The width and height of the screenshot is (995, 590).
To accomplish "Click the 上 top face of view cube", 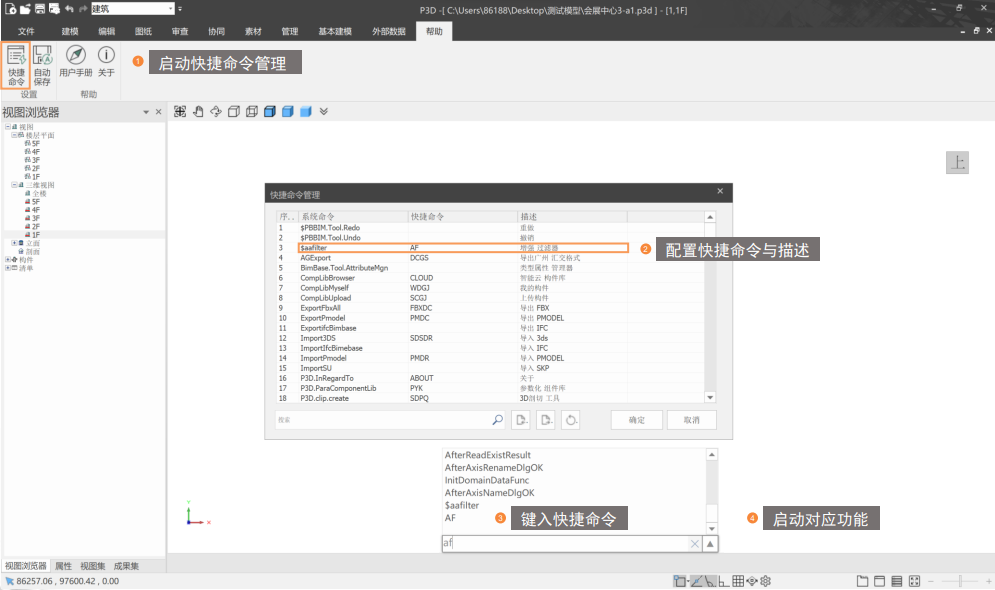I will point(957,163).
